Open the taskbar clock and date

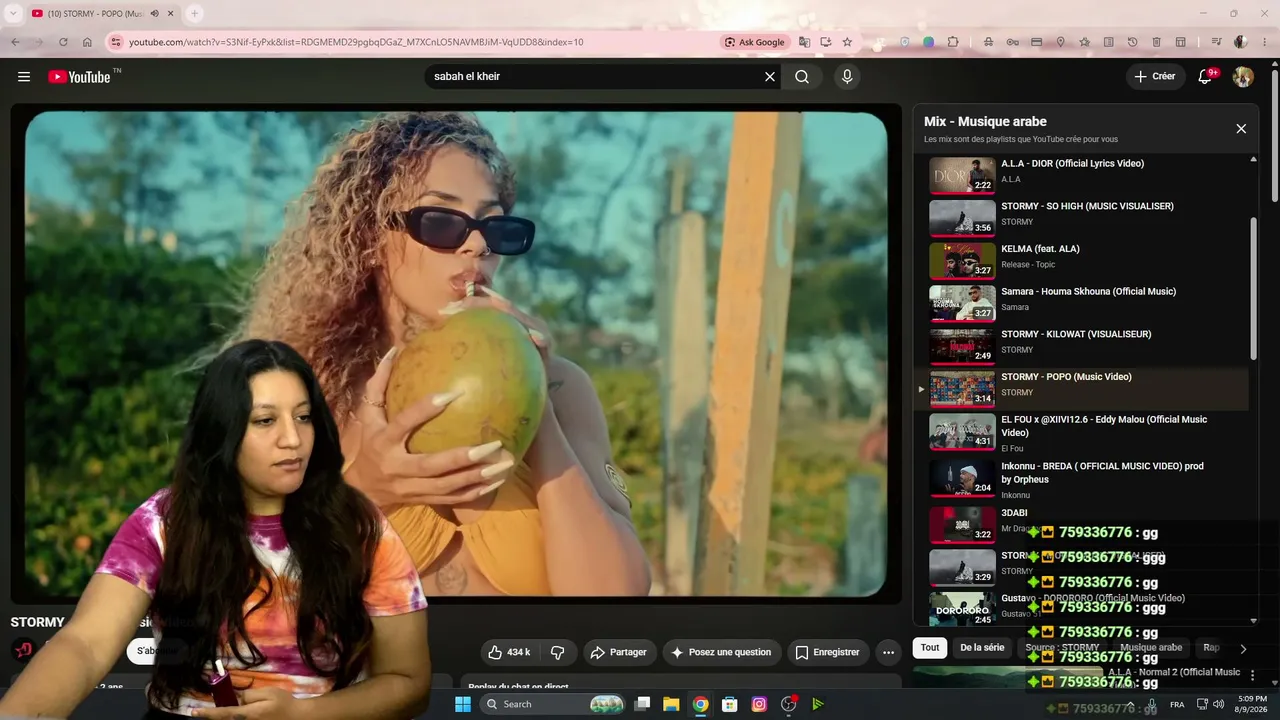tap(1252, 704)
